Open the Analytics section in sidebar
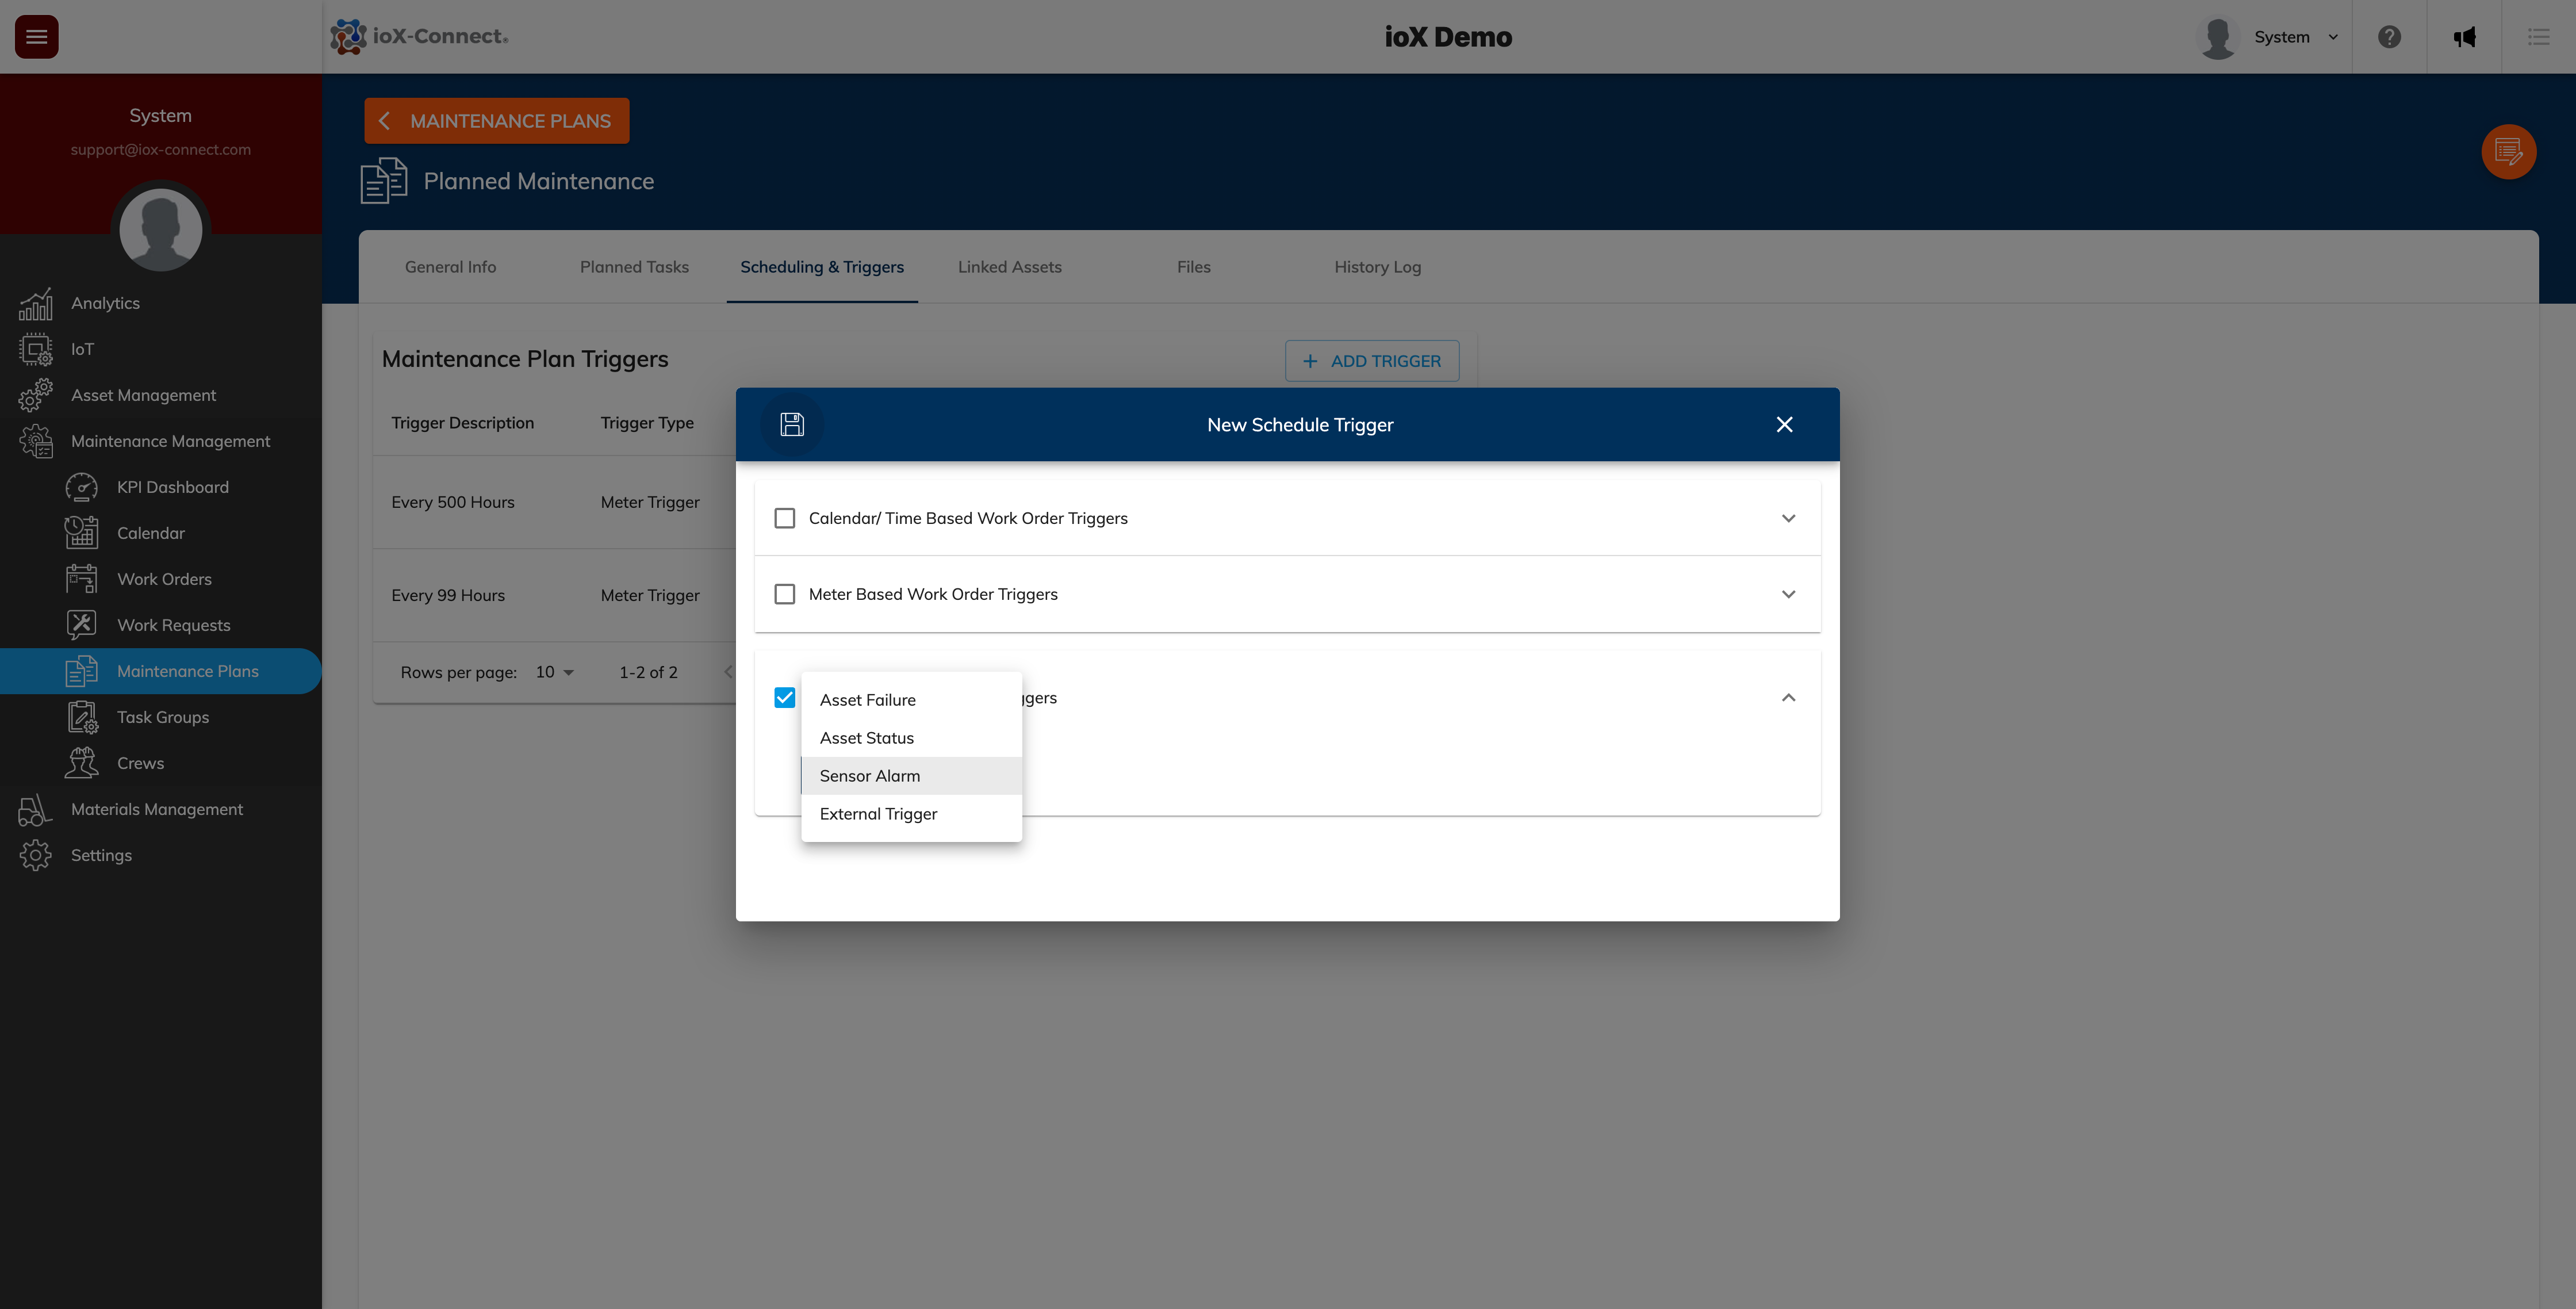 tap(105, 302)
